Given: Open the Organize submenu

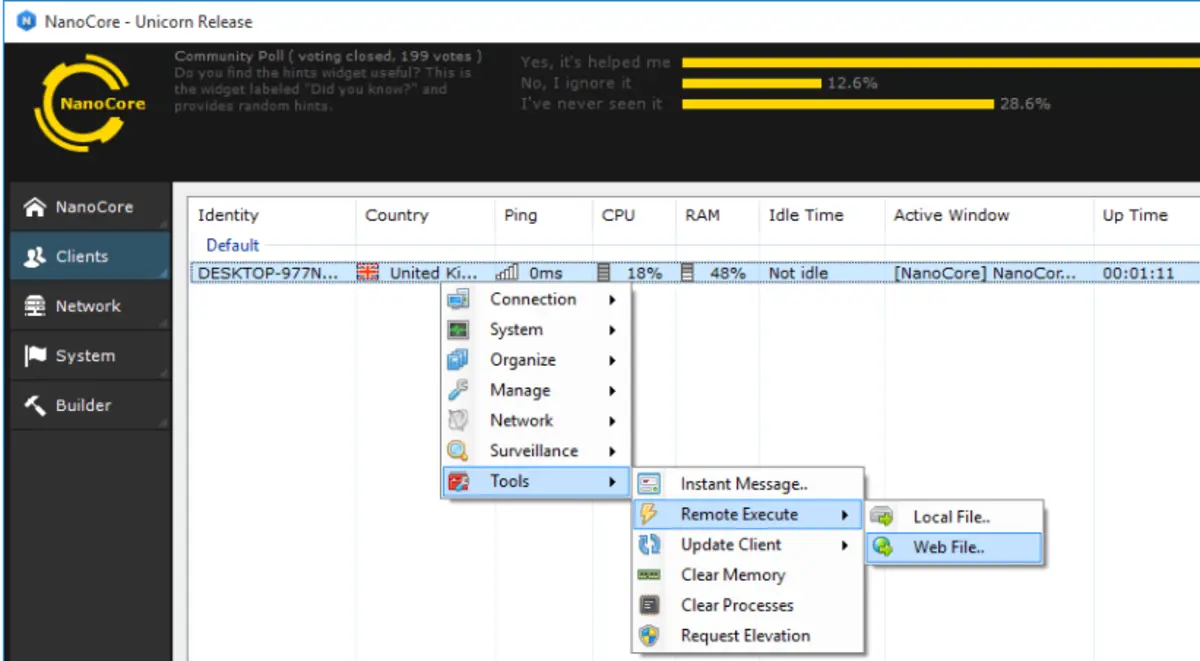Looking at the screenshot, I should click(536, 360).
